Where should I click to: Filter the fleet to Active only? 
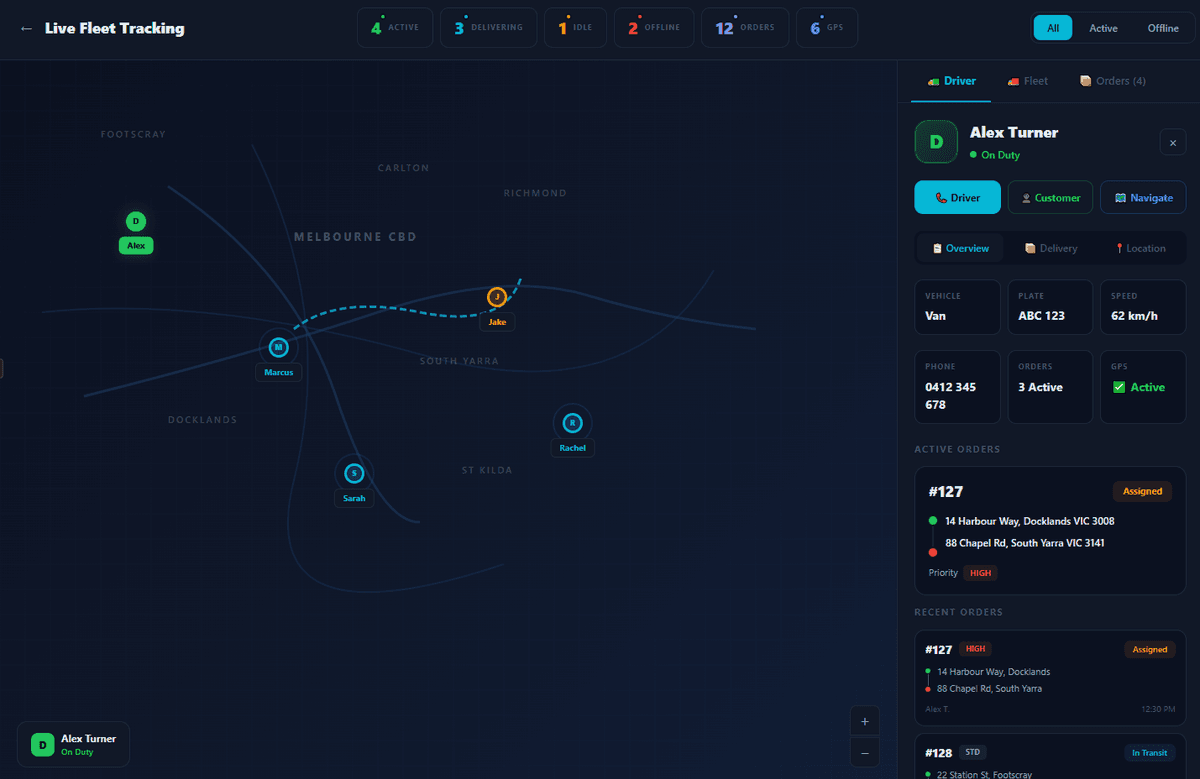(x=1103, y=28)
